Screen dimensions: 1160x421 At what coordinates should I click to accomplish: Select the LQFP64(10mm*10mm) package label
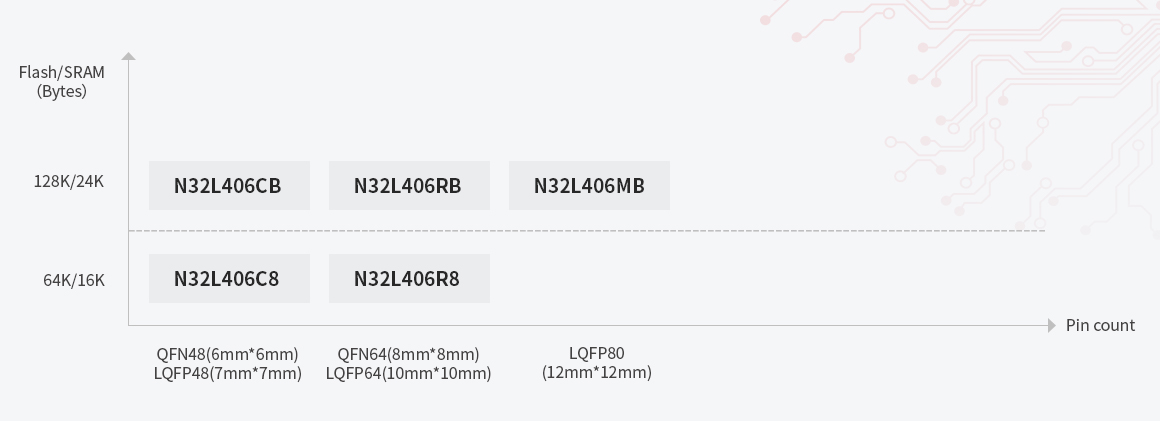tap(408, 373)
